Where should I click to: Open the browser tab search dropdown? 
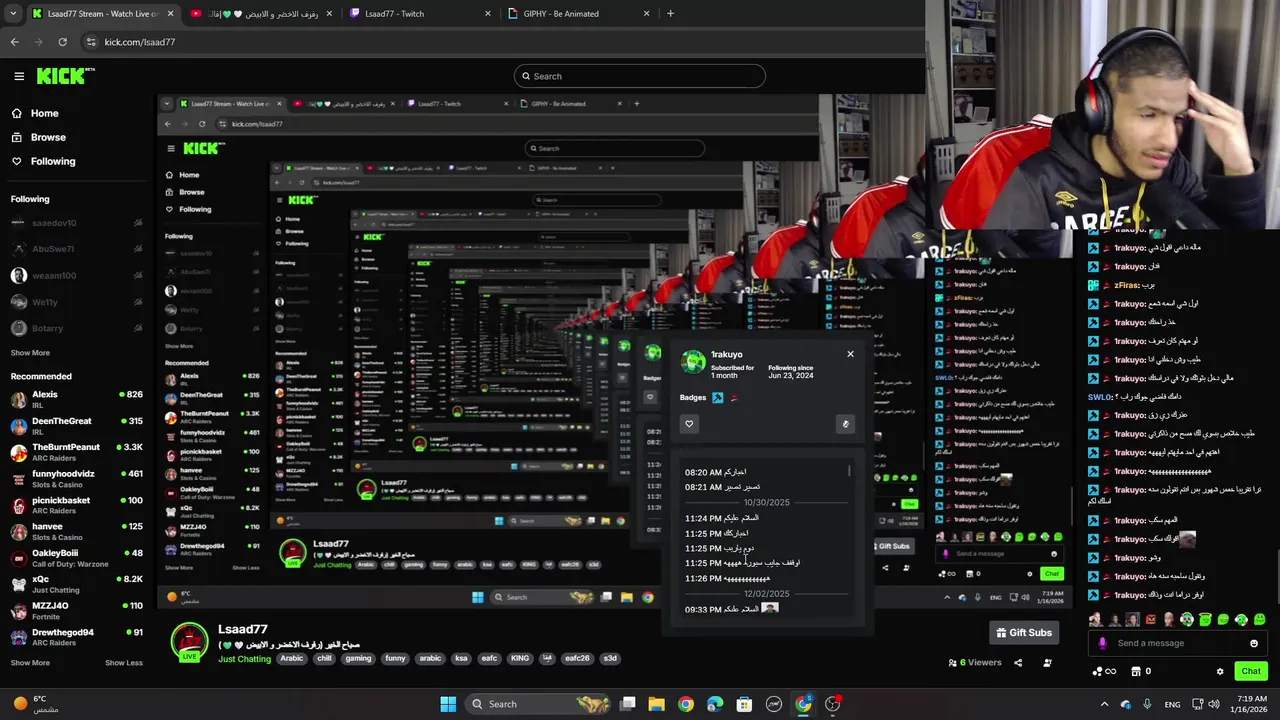12,14
